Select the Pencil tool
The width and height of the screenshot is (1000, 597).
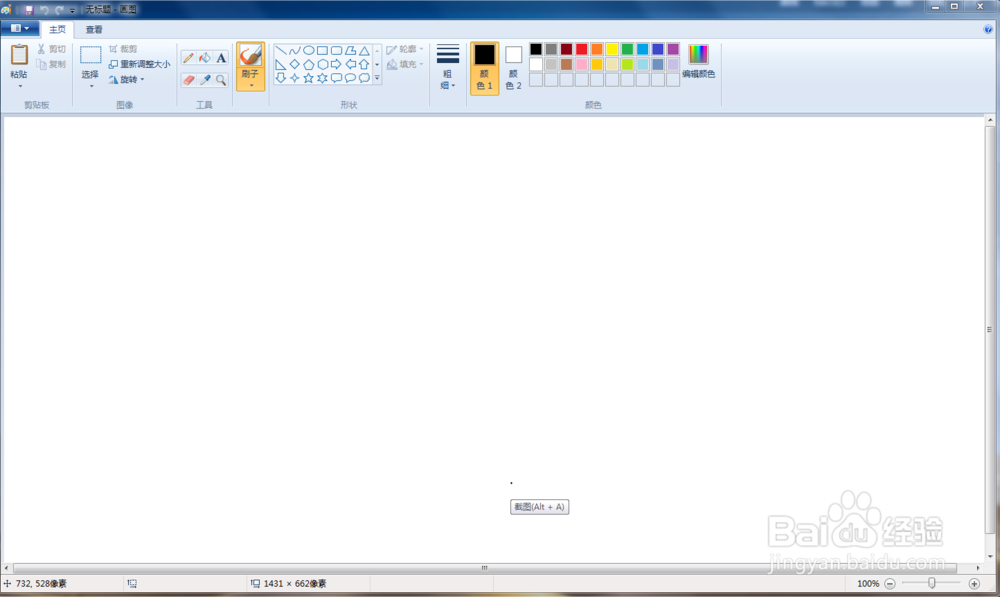click(x=188, y=58)
